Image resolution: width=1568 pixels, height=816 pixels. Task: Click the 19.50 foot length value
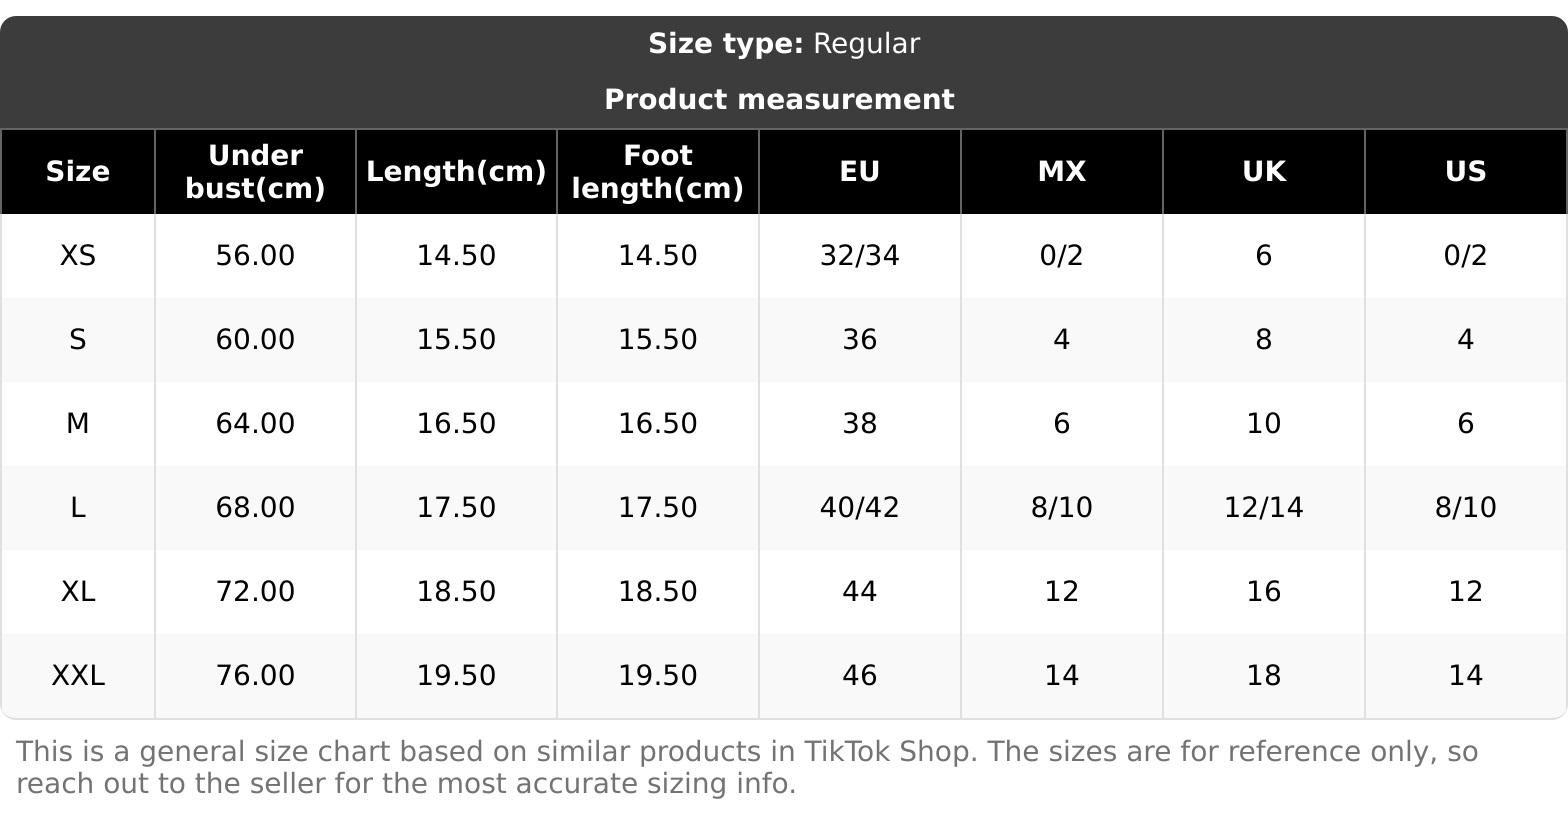point(657,676)
